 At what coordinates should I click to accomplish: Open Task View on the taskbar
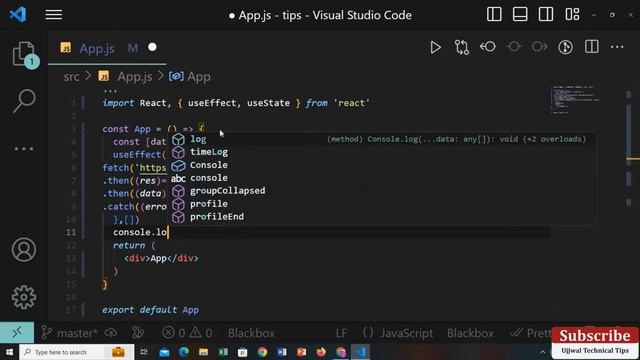[144, 352]
